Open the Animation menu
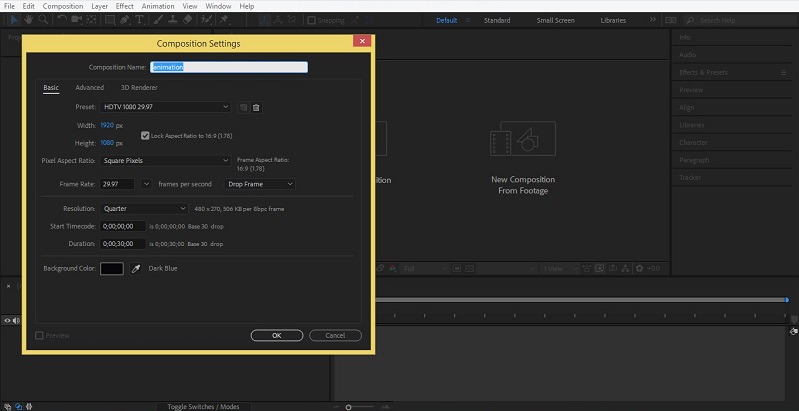Image resolution: width=799 pixels, height=411 pixels. coord(158,6)
